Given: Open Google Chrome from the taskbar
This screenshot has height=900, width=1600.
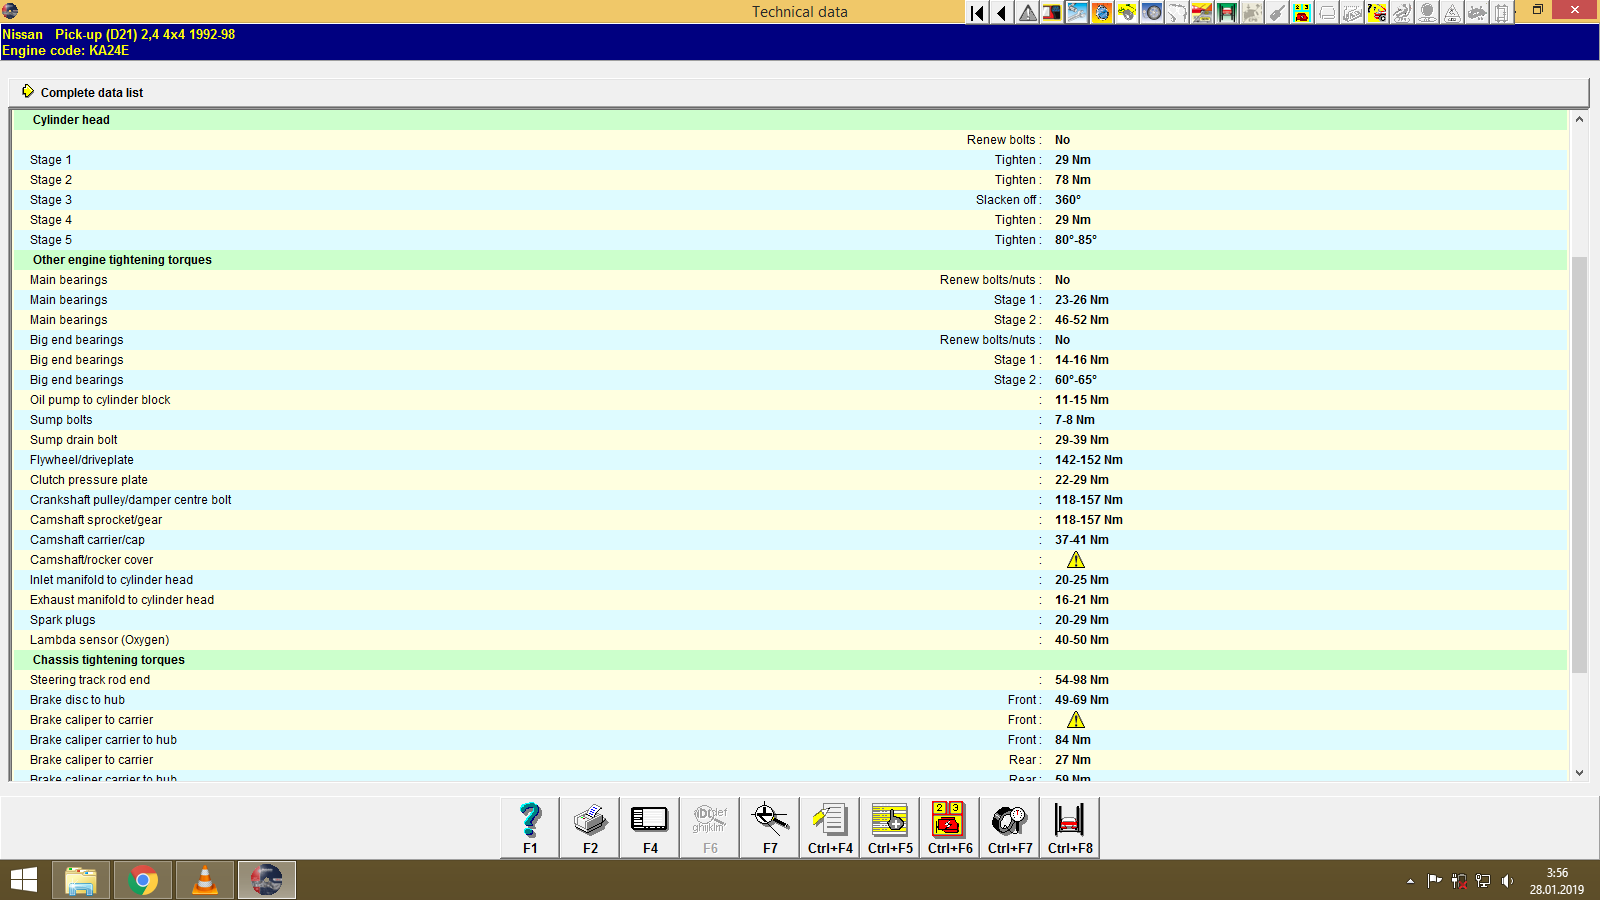Looking at the screenshot, I should pos(142,880).
